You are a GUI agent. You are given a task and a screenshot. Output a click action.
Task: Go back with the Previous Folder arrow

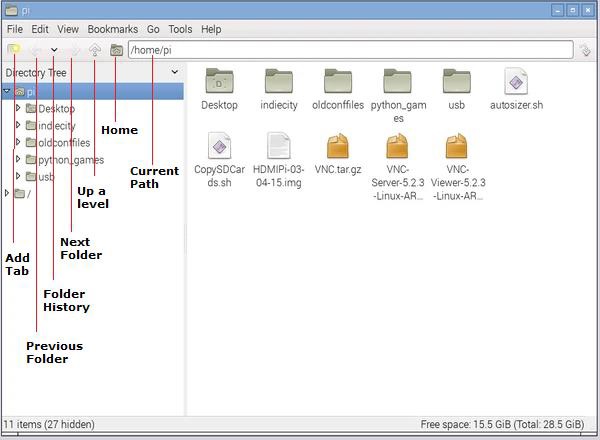click(36, 51)
